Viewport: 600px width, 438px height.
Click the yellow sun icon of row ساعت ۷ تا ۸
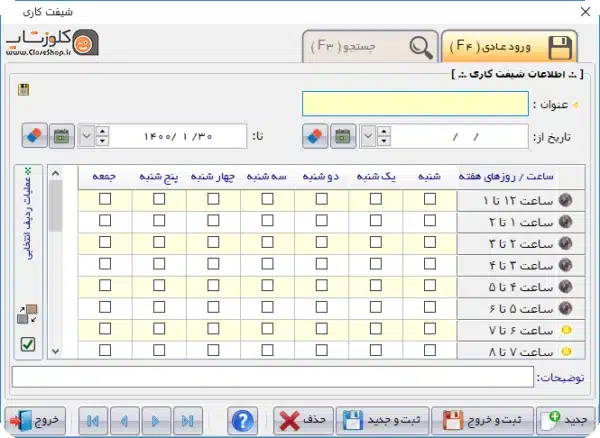point(566,351)
